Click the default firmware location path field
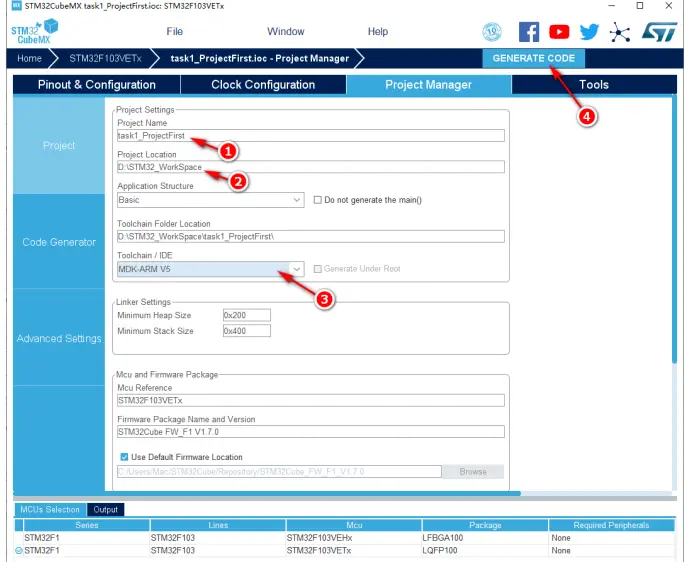The image size is (686, 562). pos(279,471)
